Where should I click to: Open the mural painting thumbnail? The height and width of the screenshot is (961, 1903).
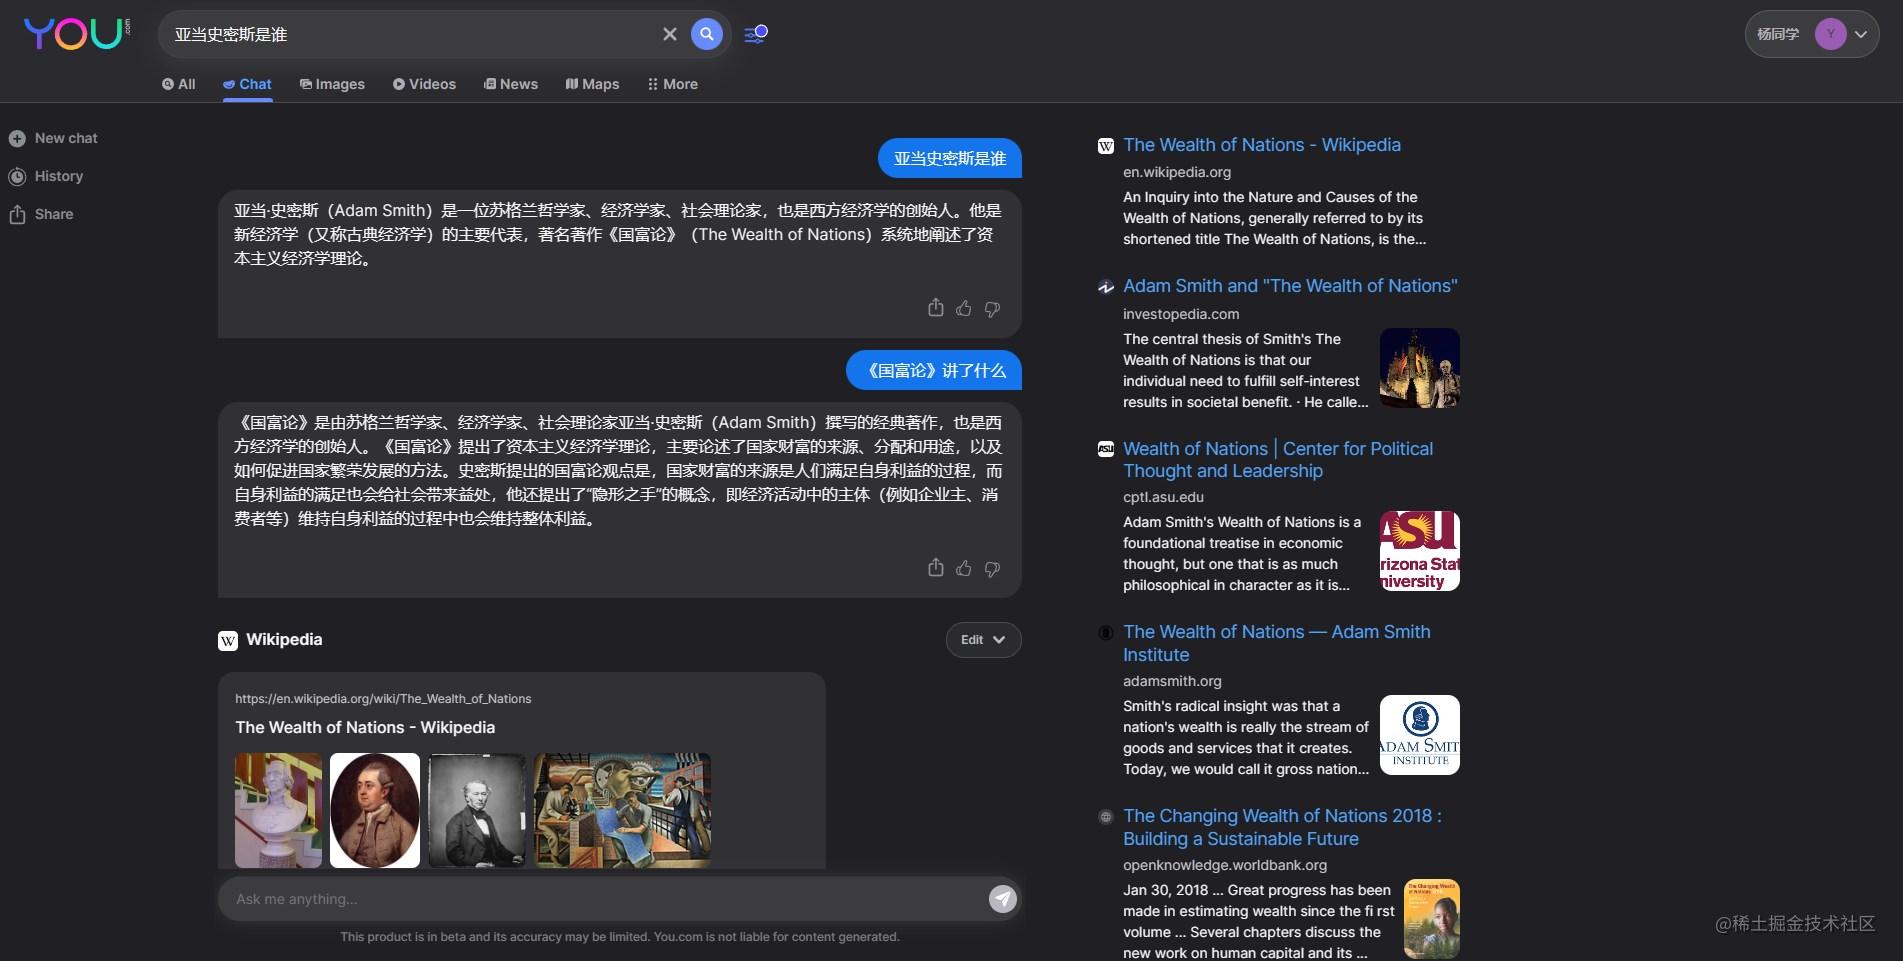tap(622, 810)
